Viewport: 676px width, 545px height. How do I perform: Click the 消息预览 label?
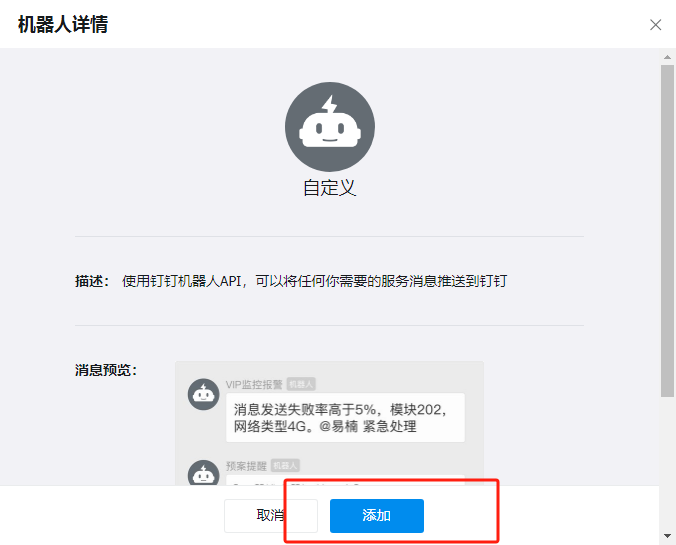click(106, 370)
